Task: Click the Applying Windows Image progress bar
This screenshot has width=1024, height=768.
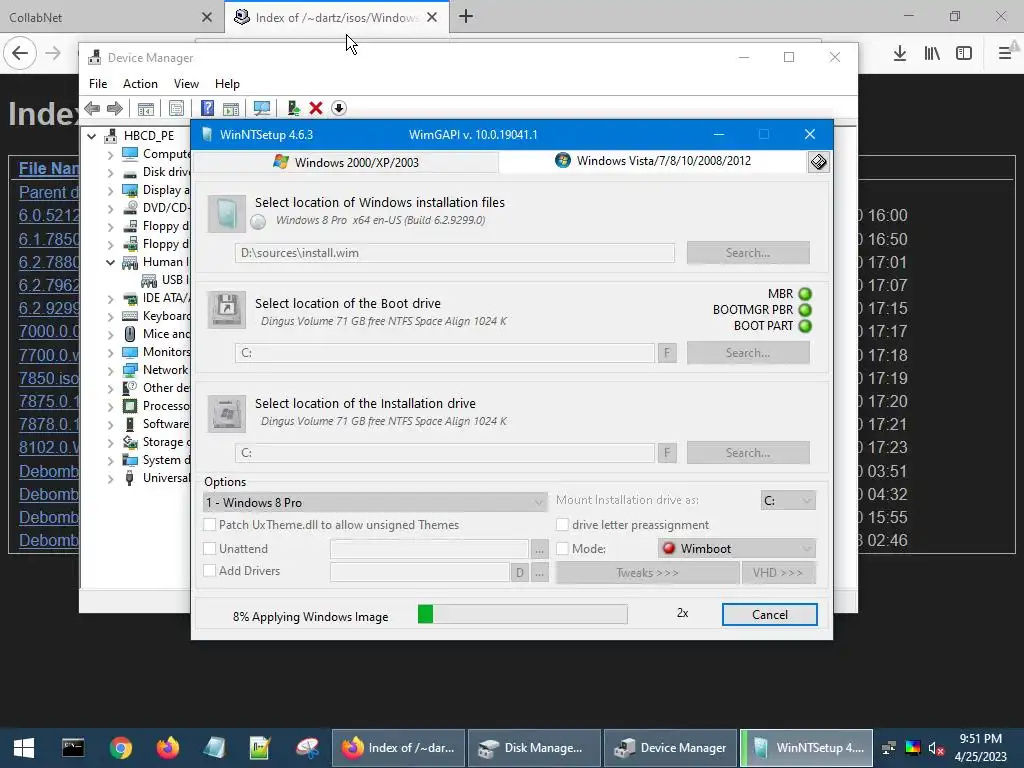Action: pyautogui.click(x=522, y=614)
